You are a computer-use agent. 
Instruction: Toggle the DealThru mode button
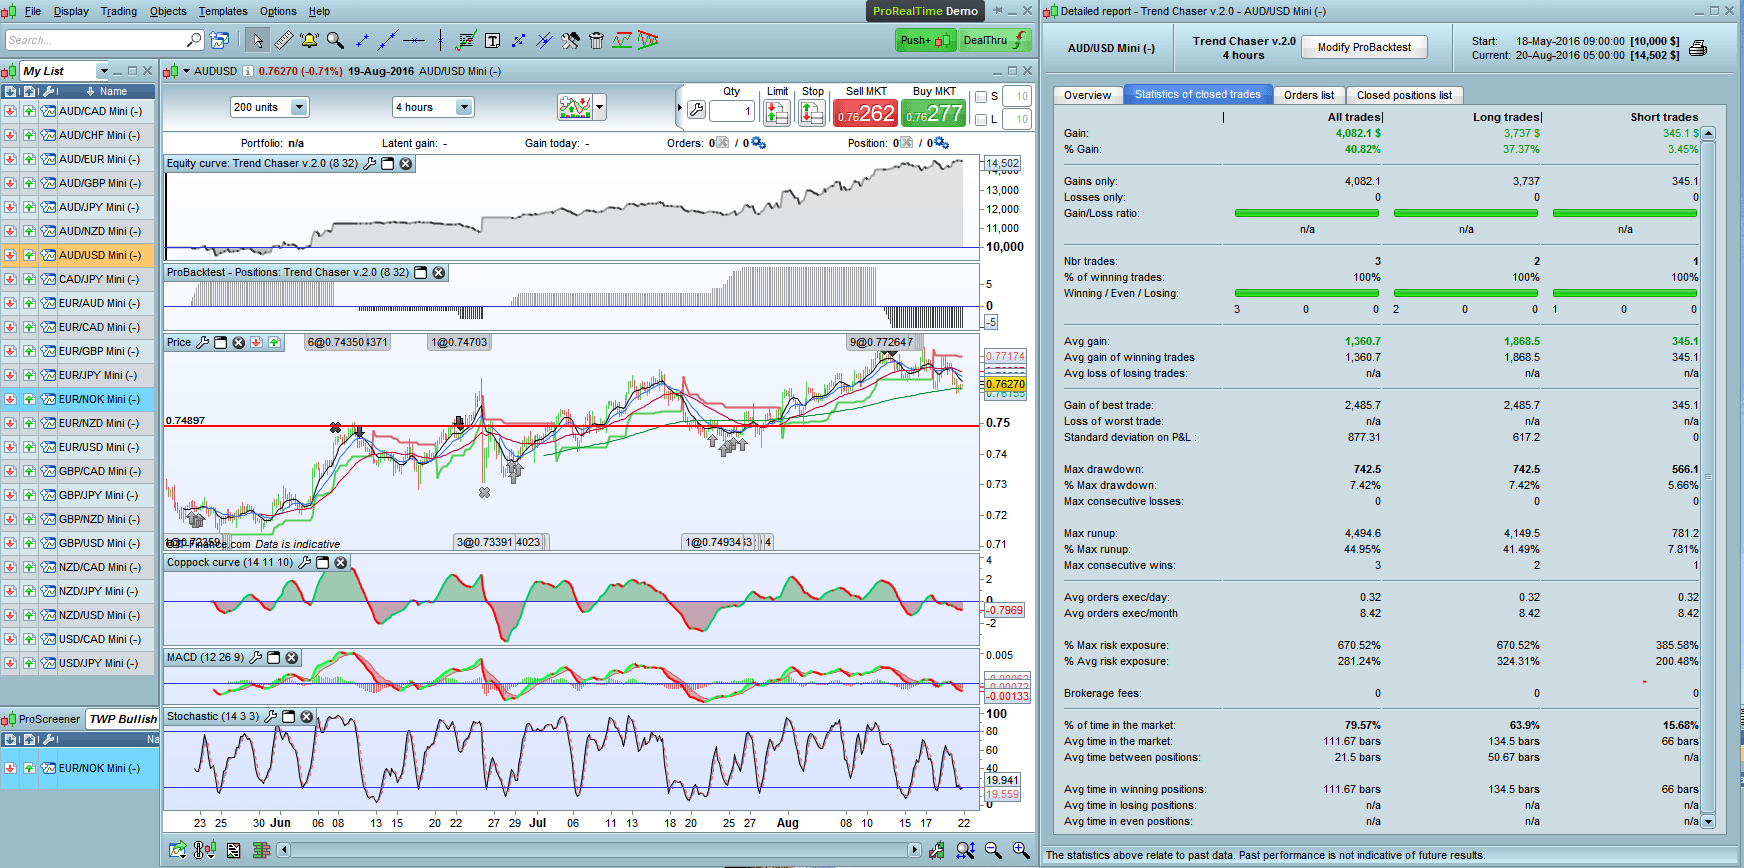994,40
